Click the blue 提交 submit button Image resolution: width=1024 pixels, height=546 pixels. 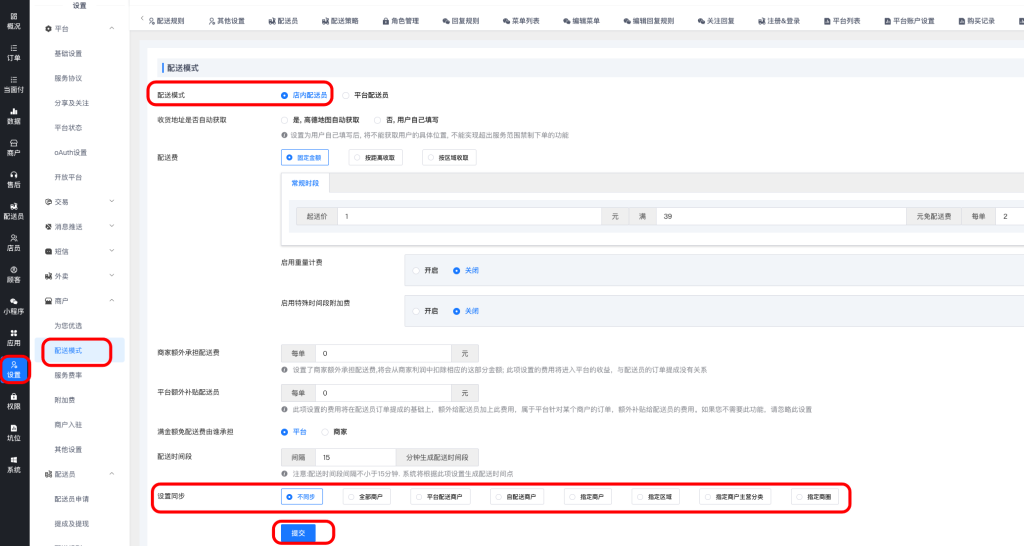click(296, 533)
